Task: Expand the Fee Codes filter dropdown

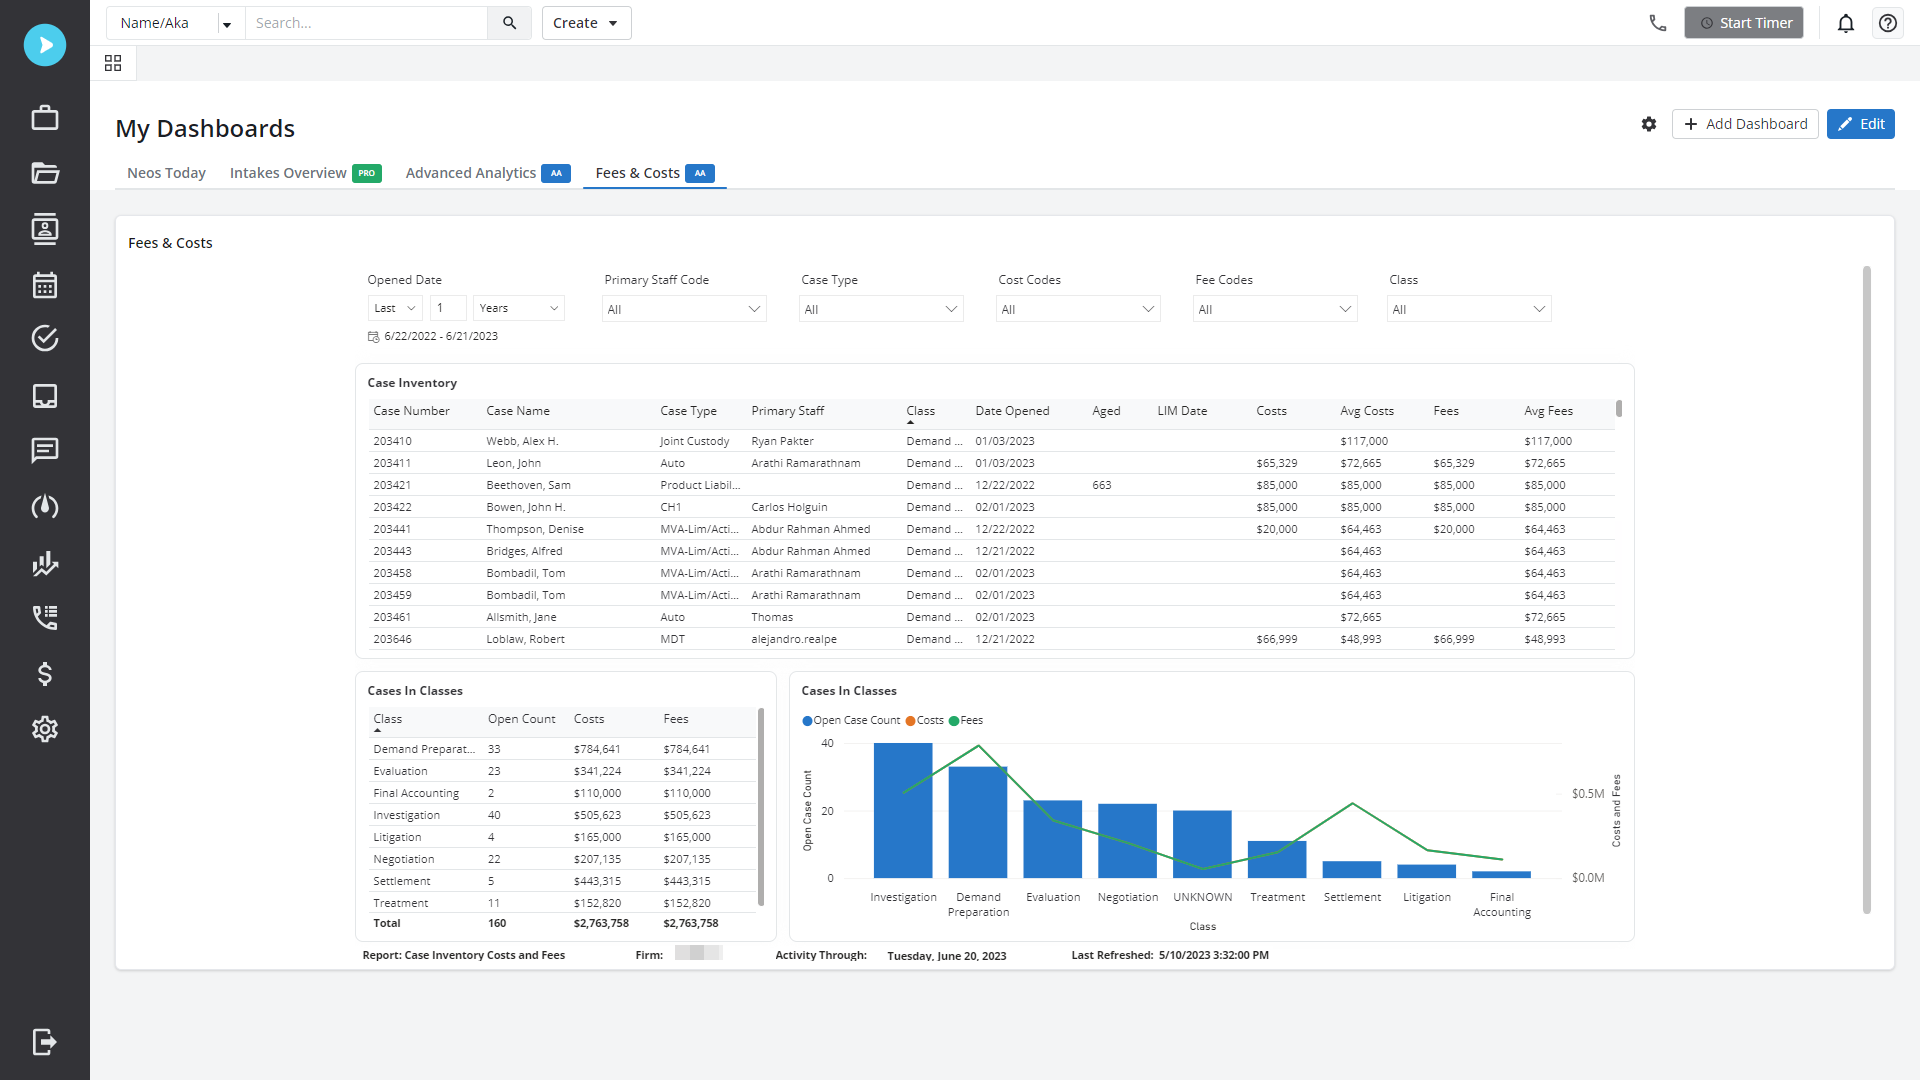Action: (x=1275, y=309)
